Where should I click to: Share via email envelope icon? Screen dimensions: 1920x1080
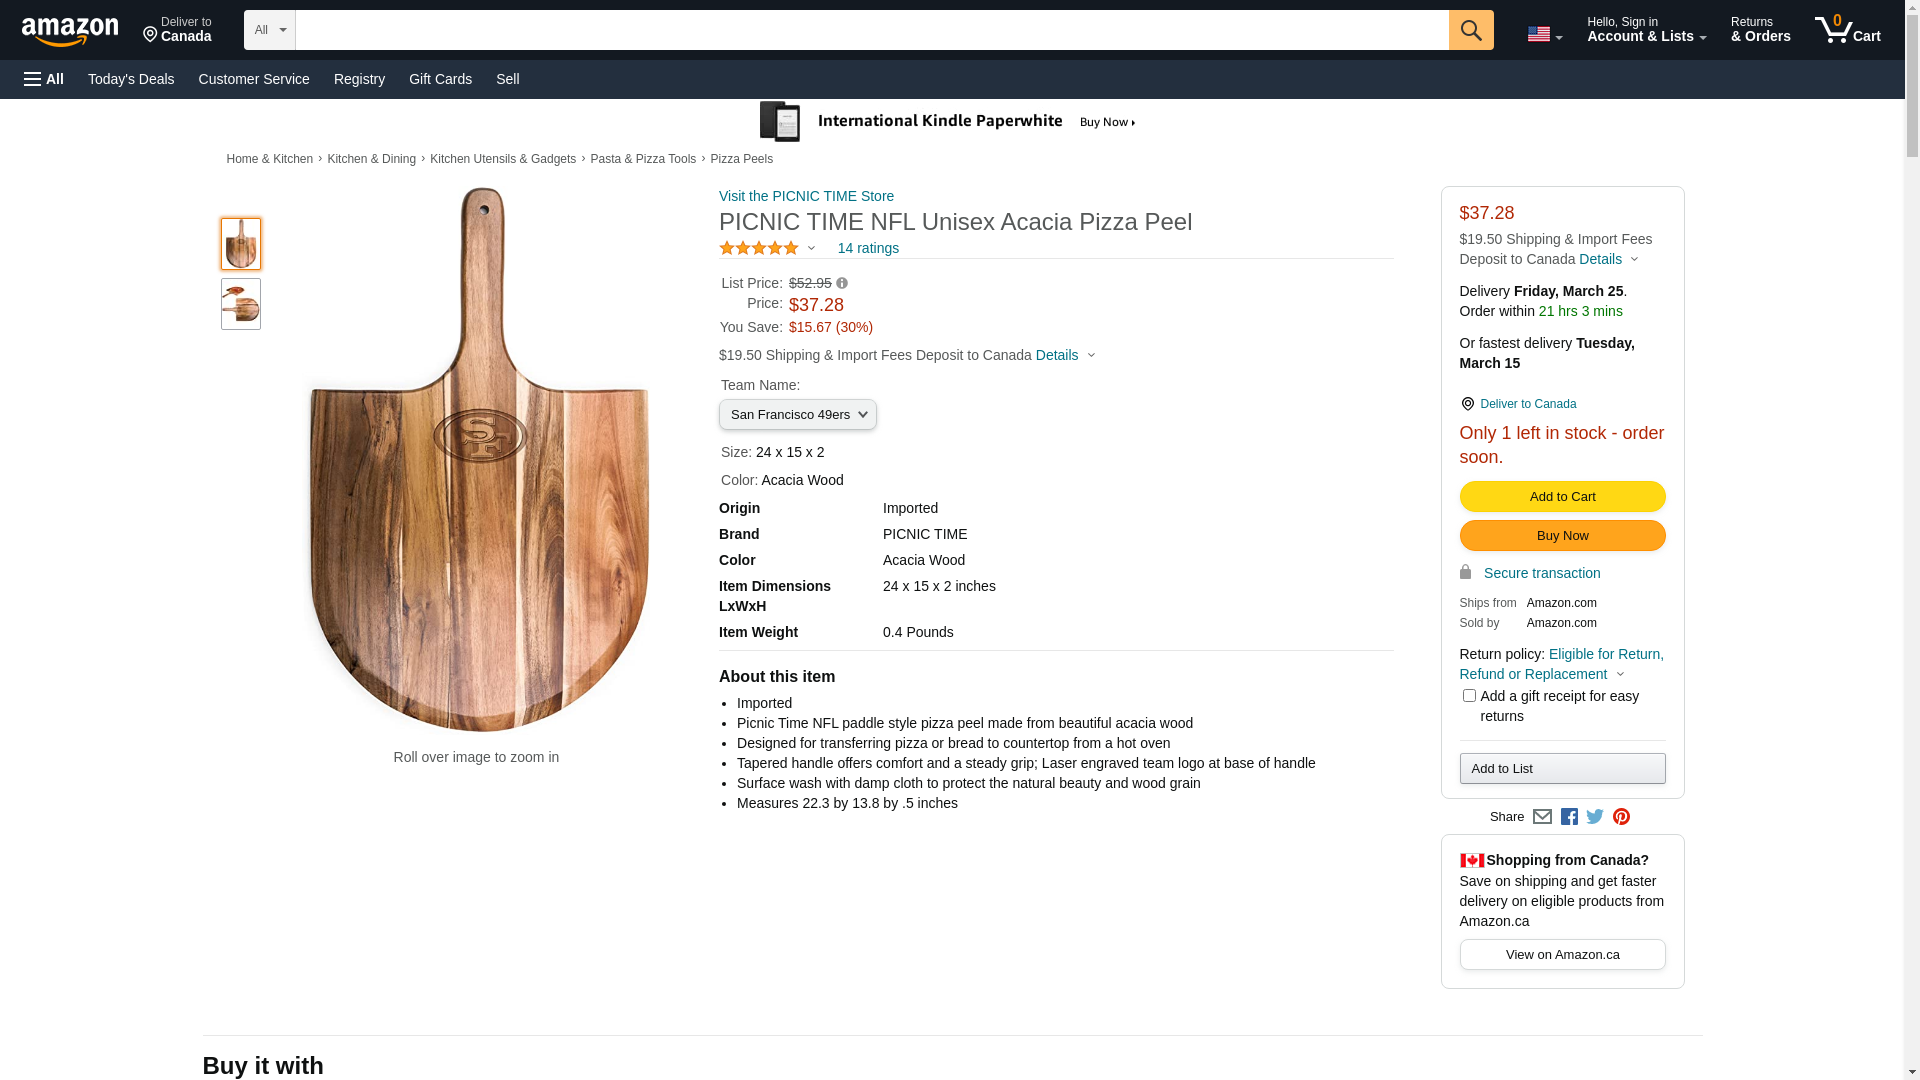coord(1542,817)
